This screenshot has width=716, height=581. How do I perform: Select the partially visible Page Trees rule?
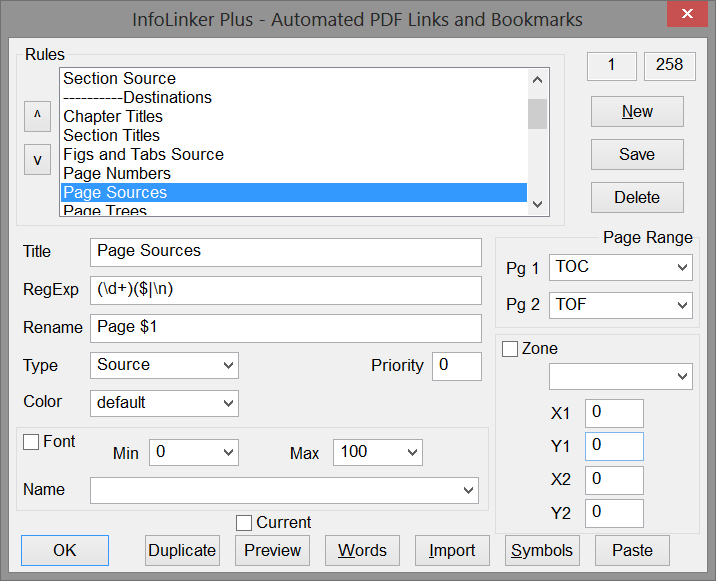click(294, 209)
